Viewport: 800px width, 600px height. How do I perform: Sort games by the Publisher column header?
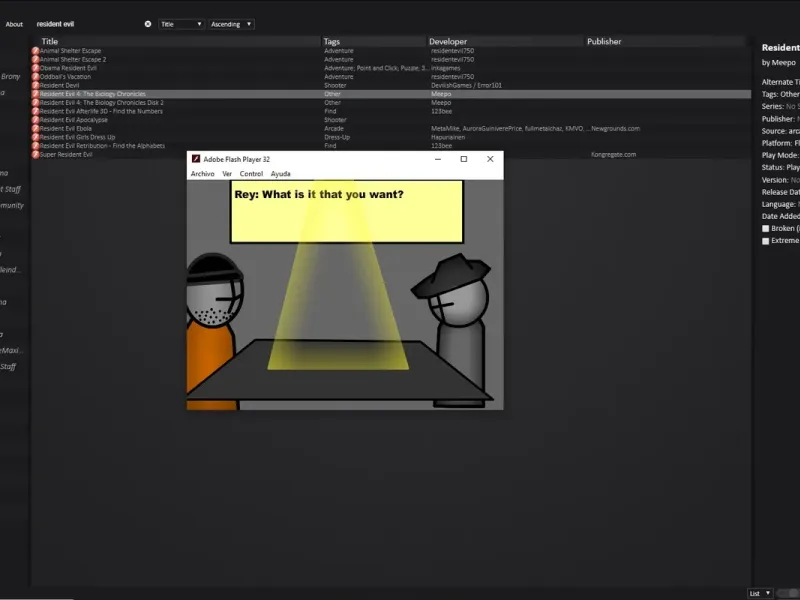(x=665, y=41)
